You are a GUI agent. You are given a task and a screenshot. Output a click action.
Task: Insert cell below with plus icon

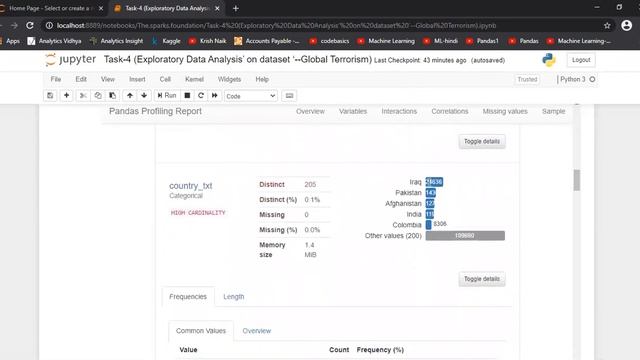coord(66,96)
